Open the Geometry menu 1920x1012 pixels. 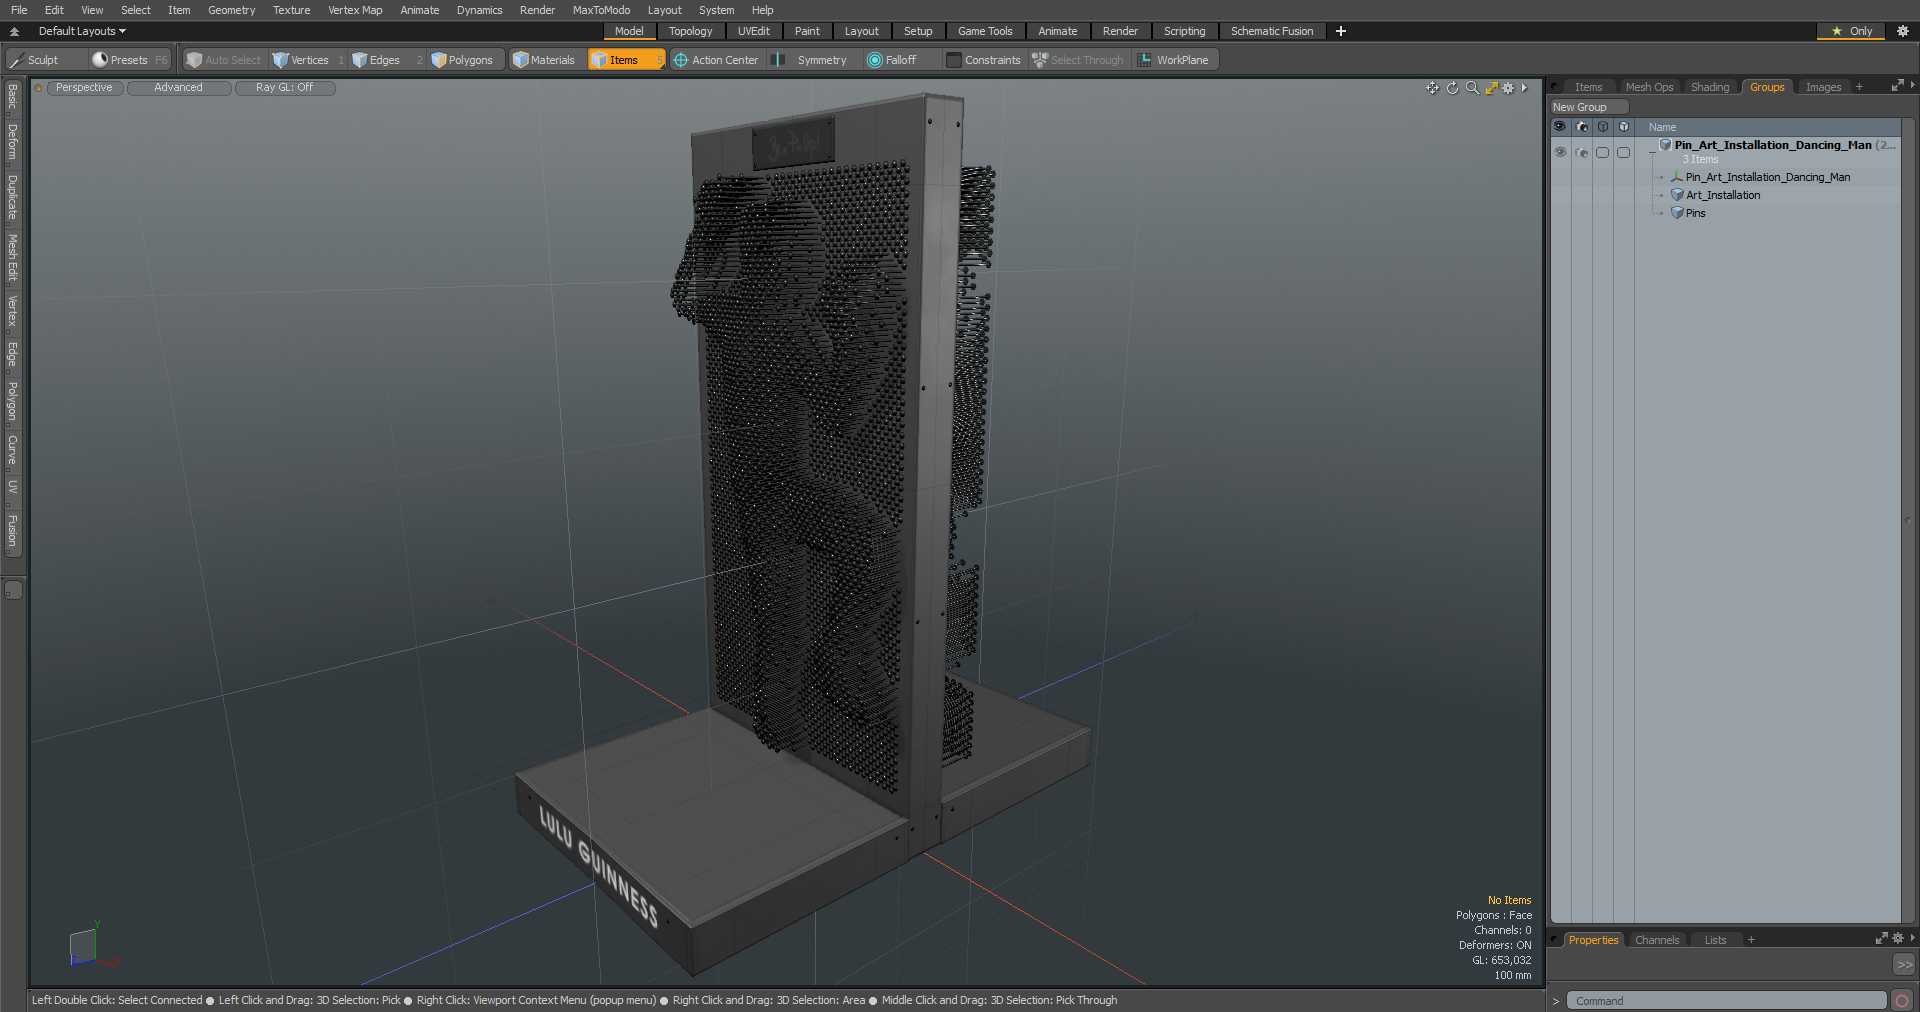pyautogui.click(x=231, y=10)
